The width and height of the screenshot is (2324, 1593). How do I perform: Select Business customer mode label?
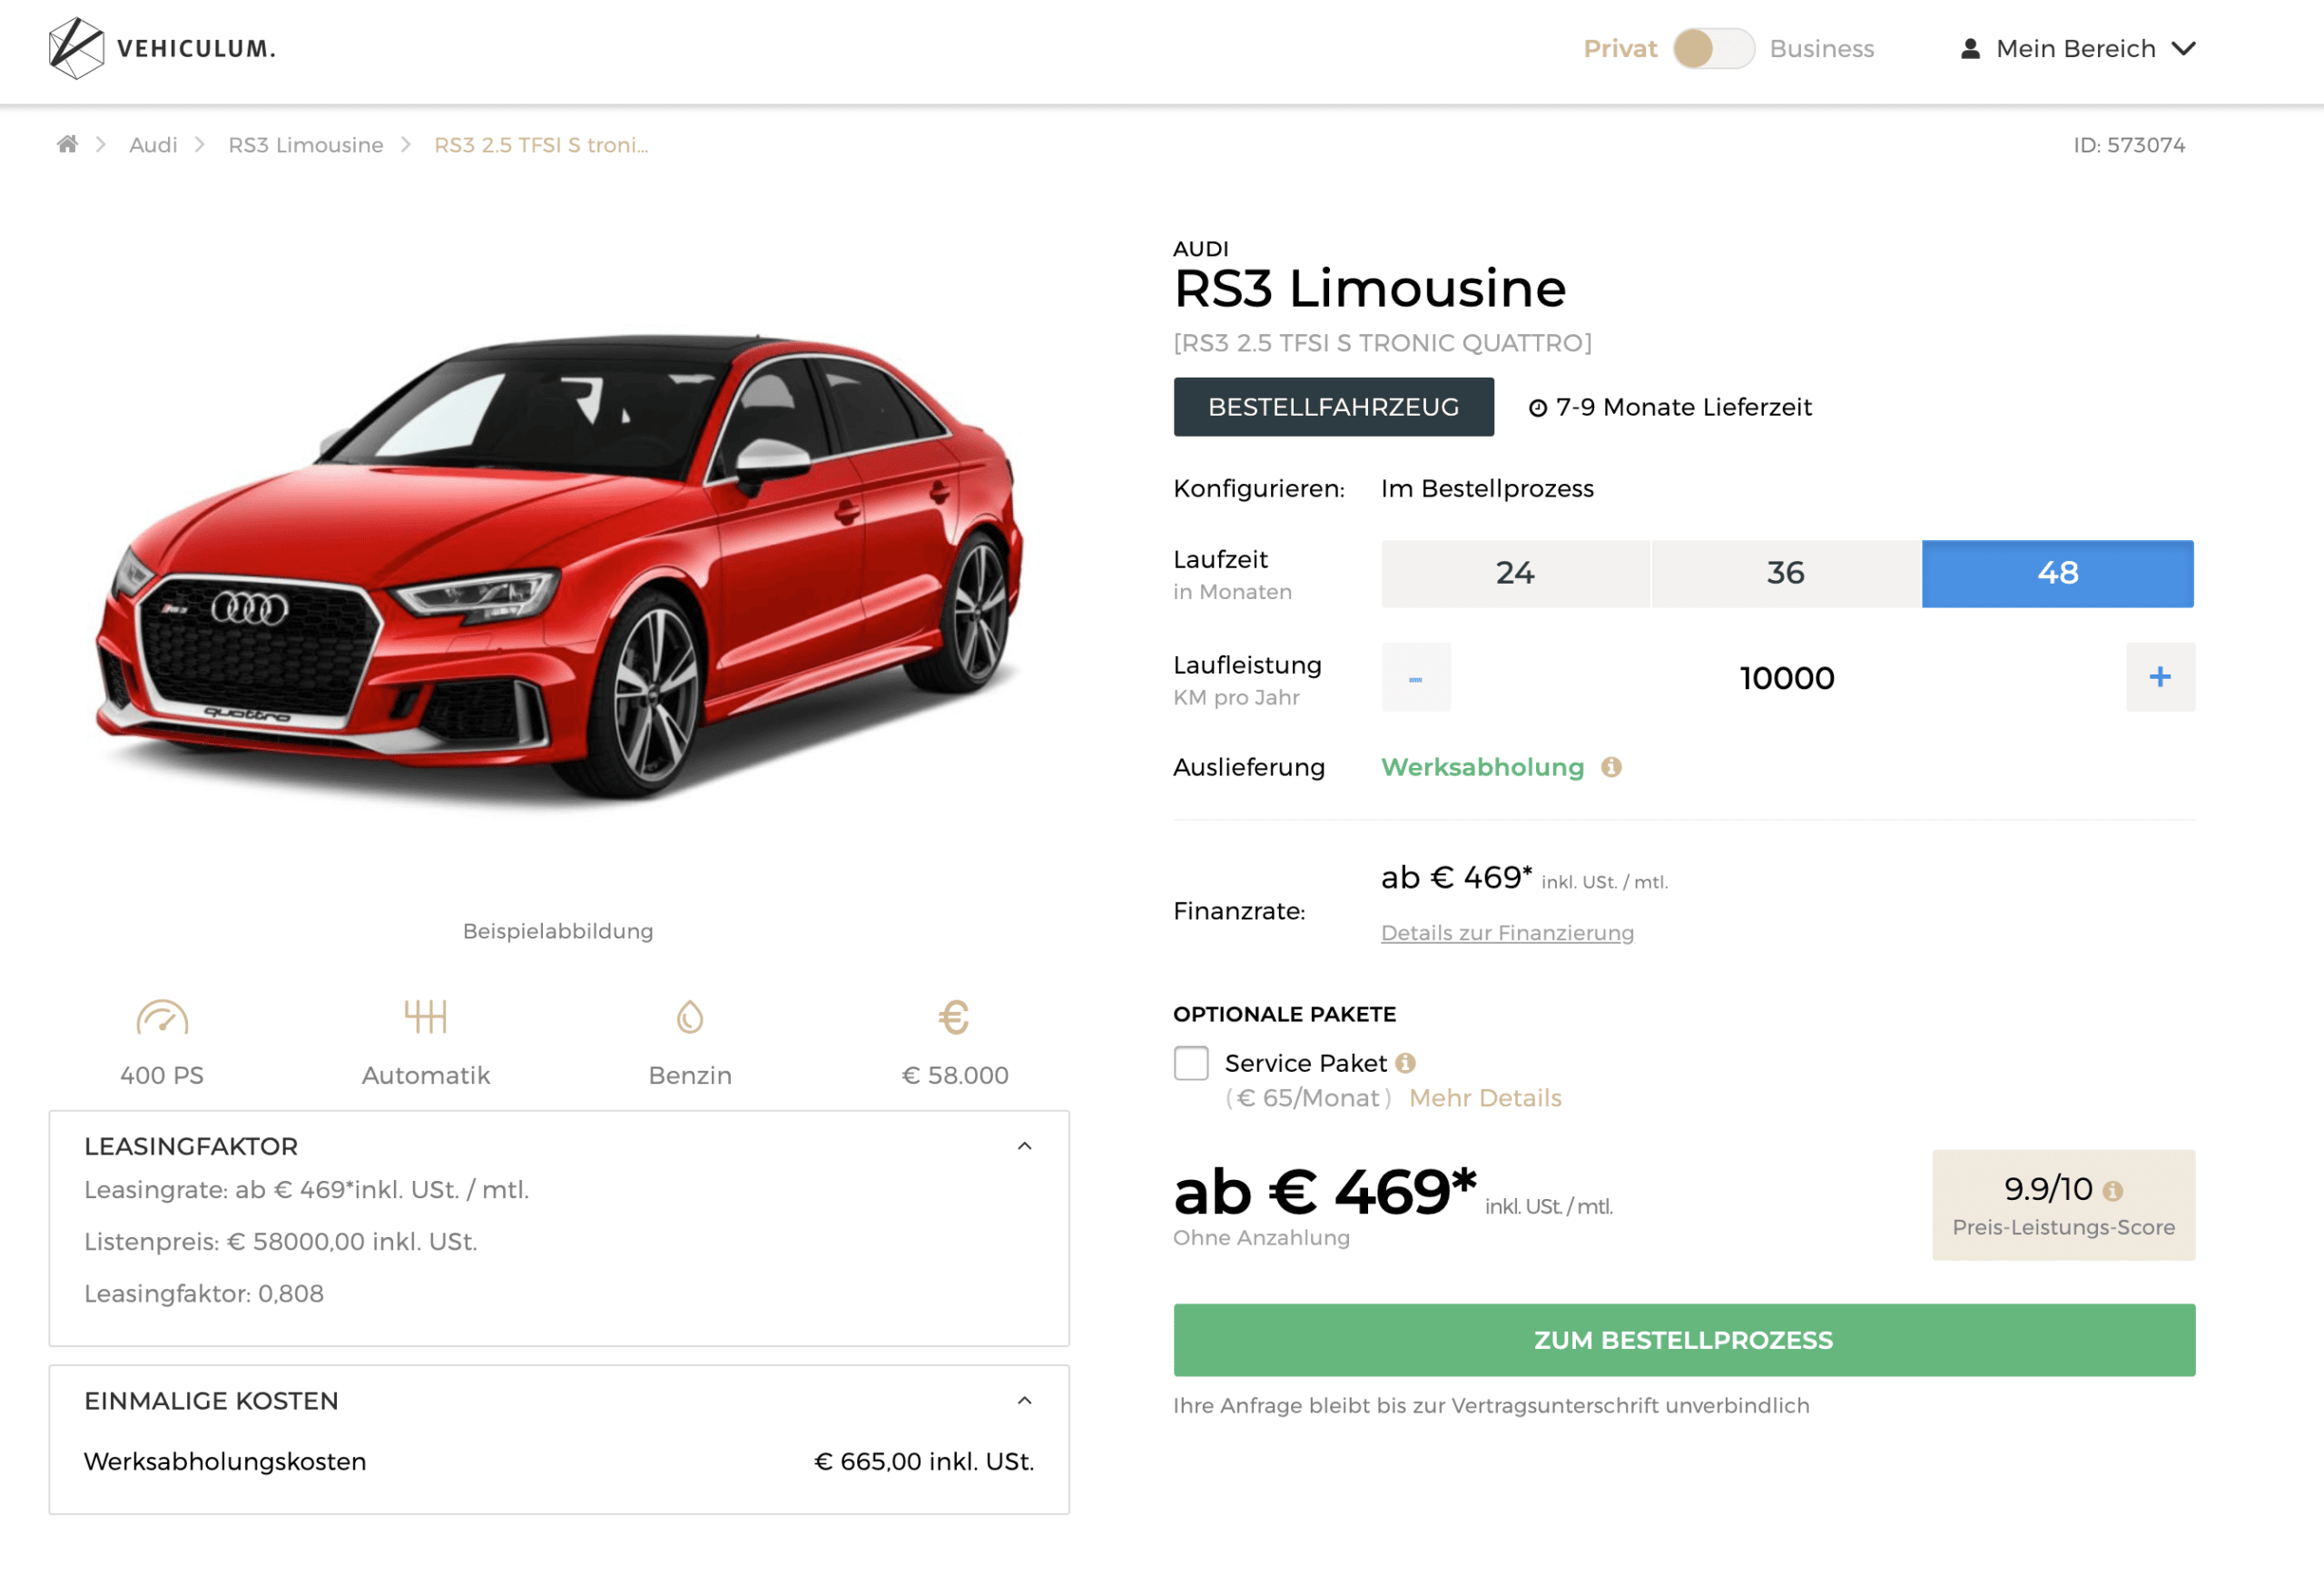pyautogui.click(x=1821, y=48)
